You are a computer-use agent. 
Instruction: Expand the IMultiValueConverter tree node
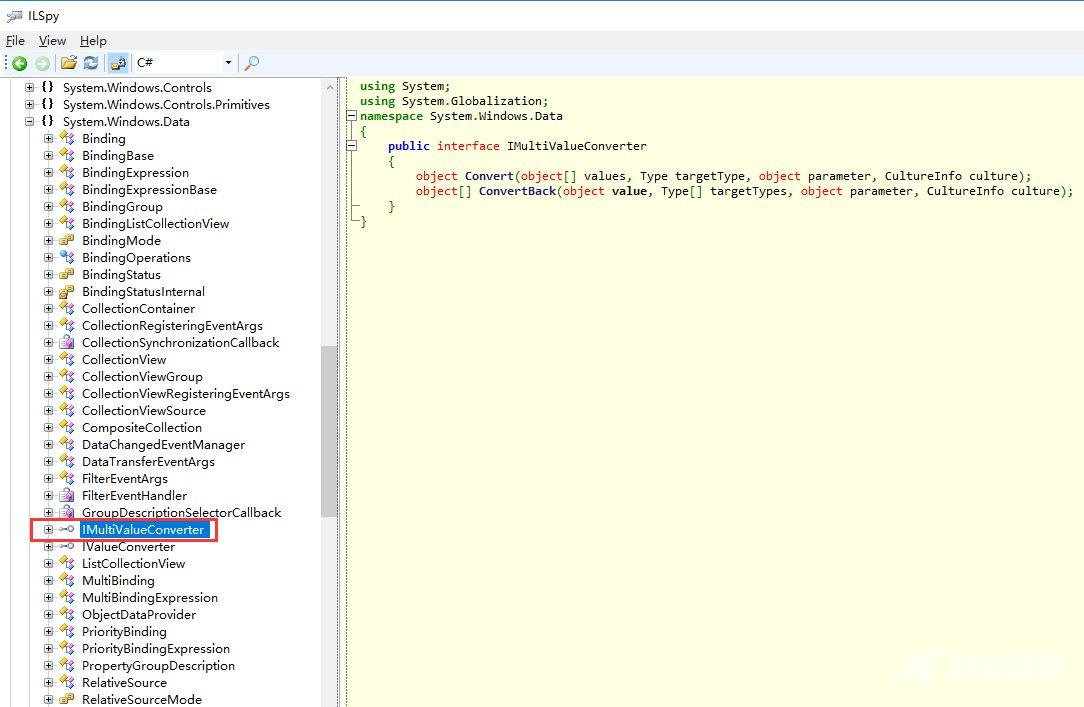(x=48, y=530)
